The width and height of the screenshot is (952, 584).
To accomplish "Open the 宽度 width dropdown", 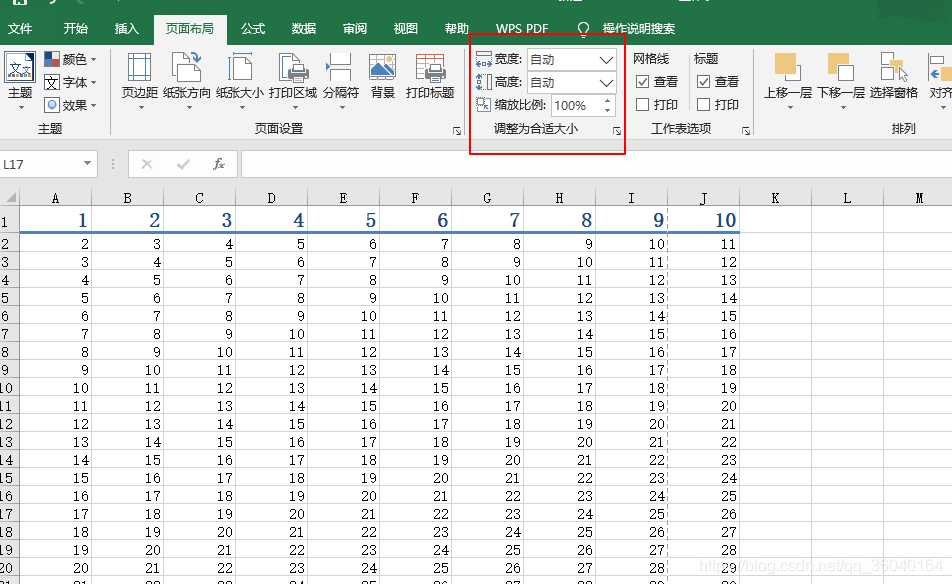I will click(605, 59).
